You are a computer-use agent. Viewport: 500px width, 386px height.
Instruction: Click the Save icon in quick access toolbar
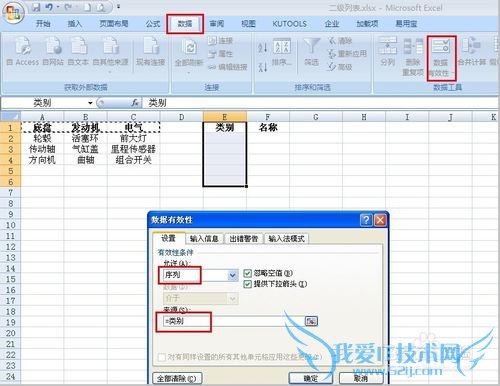tap(36, 7)
